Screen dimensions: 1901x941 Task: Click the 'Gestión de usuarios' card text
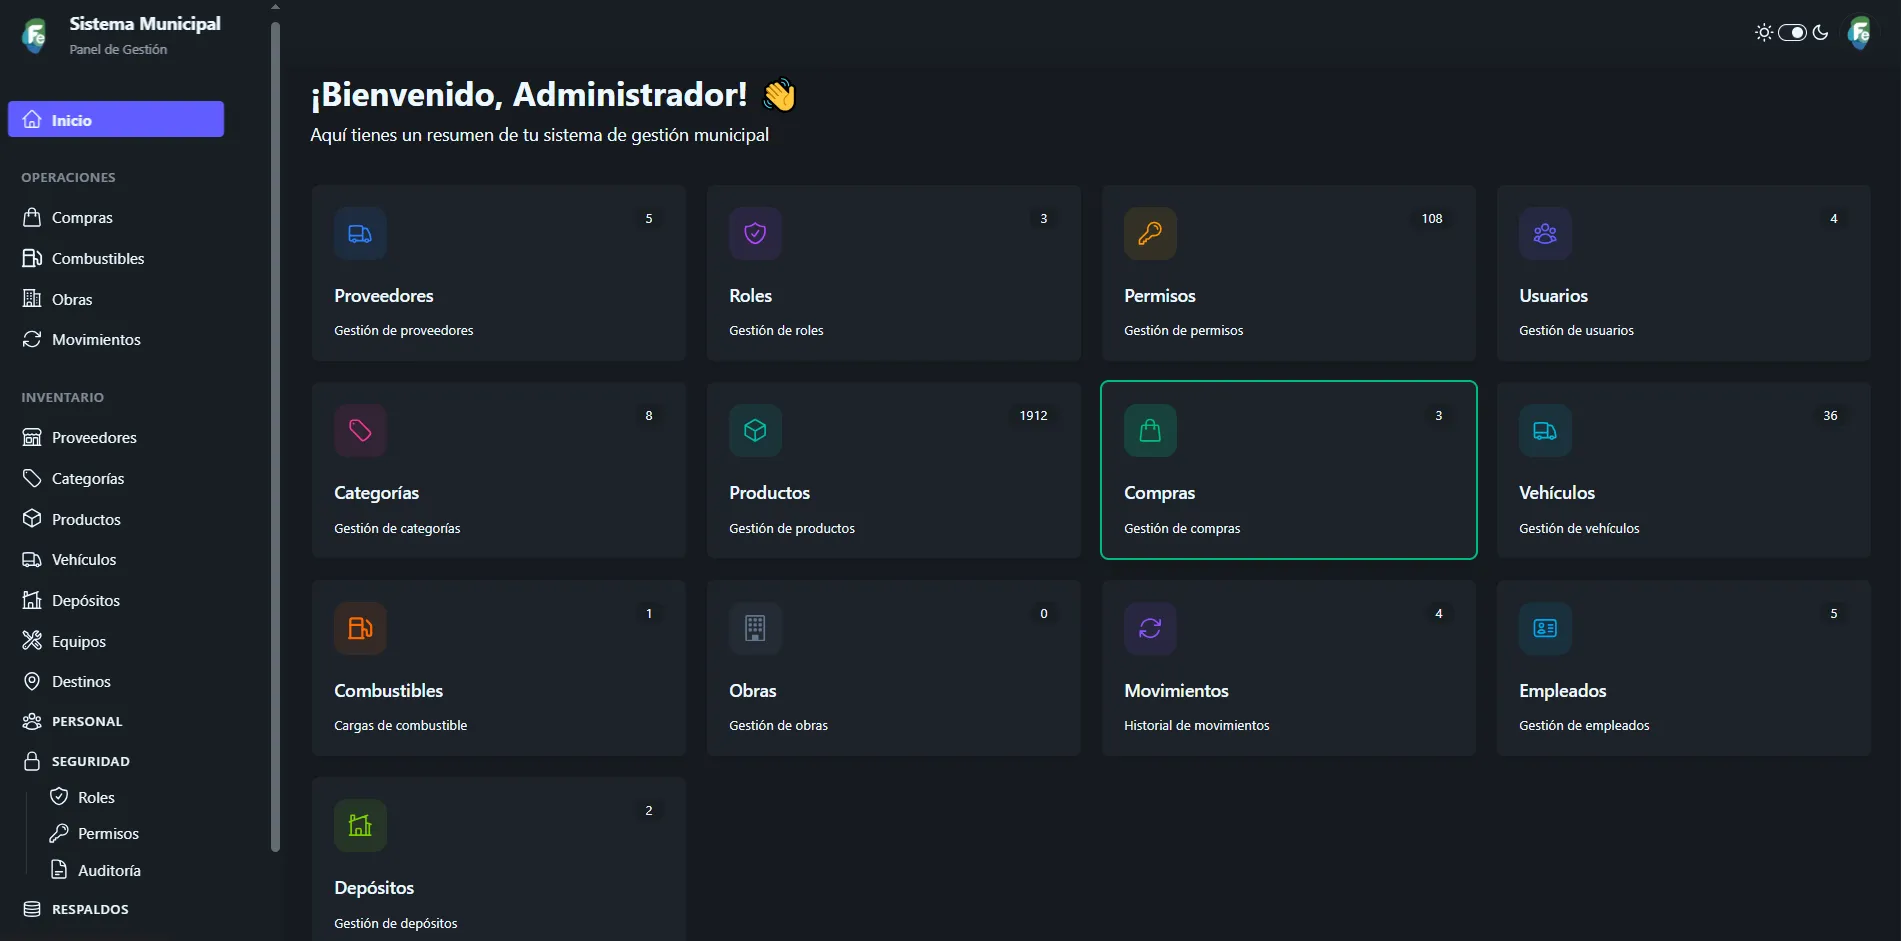pyautogui.click(x=1576, y=330)
